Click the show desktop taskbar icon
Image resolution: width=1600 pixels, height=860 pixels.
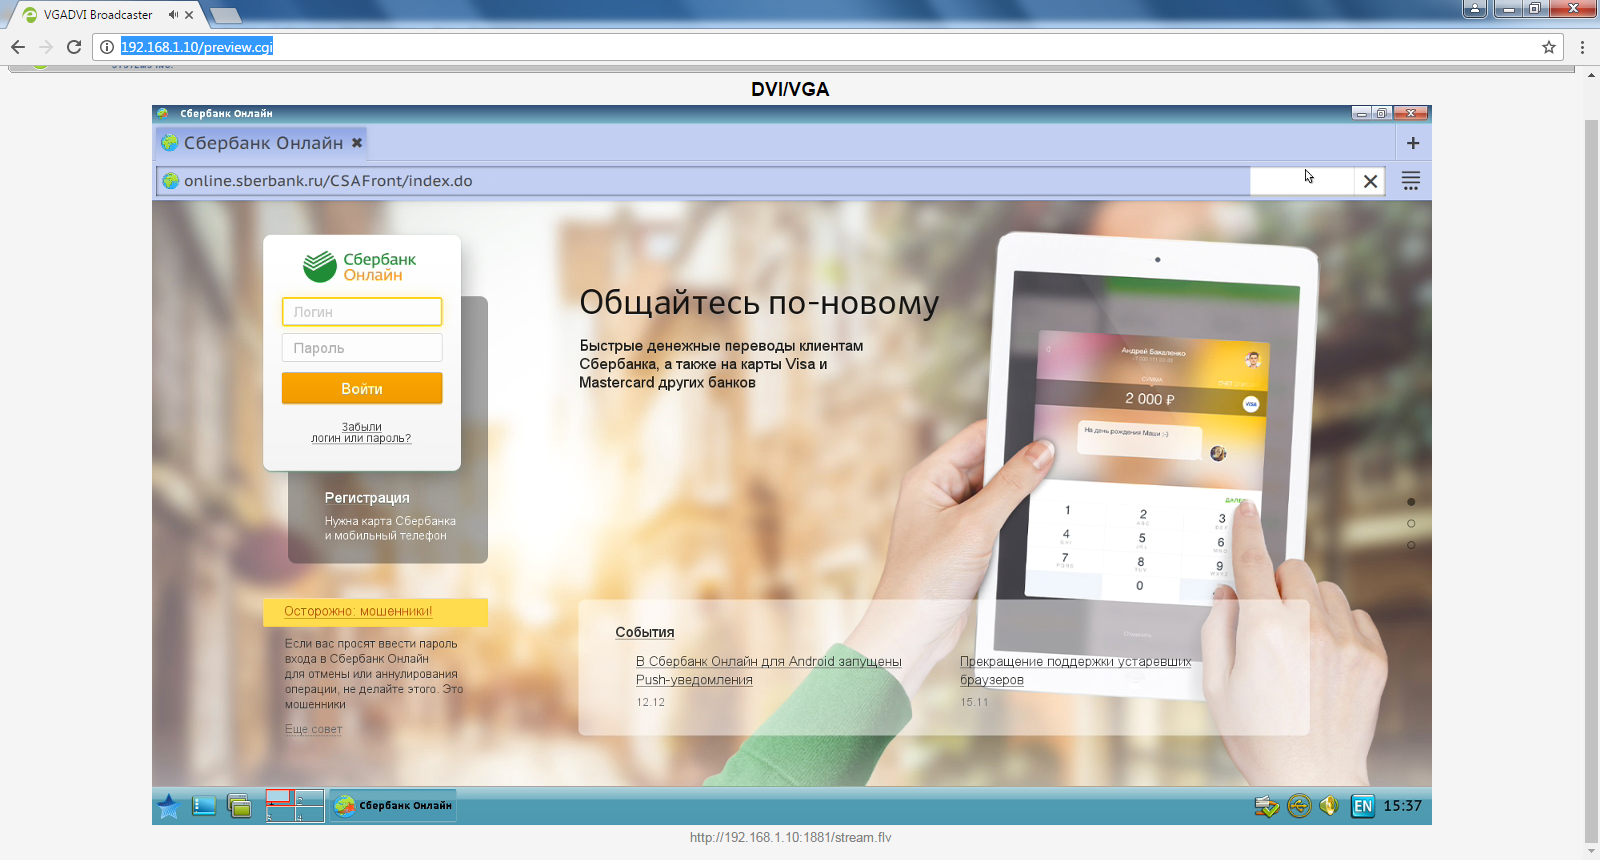[x=204, y=806]
